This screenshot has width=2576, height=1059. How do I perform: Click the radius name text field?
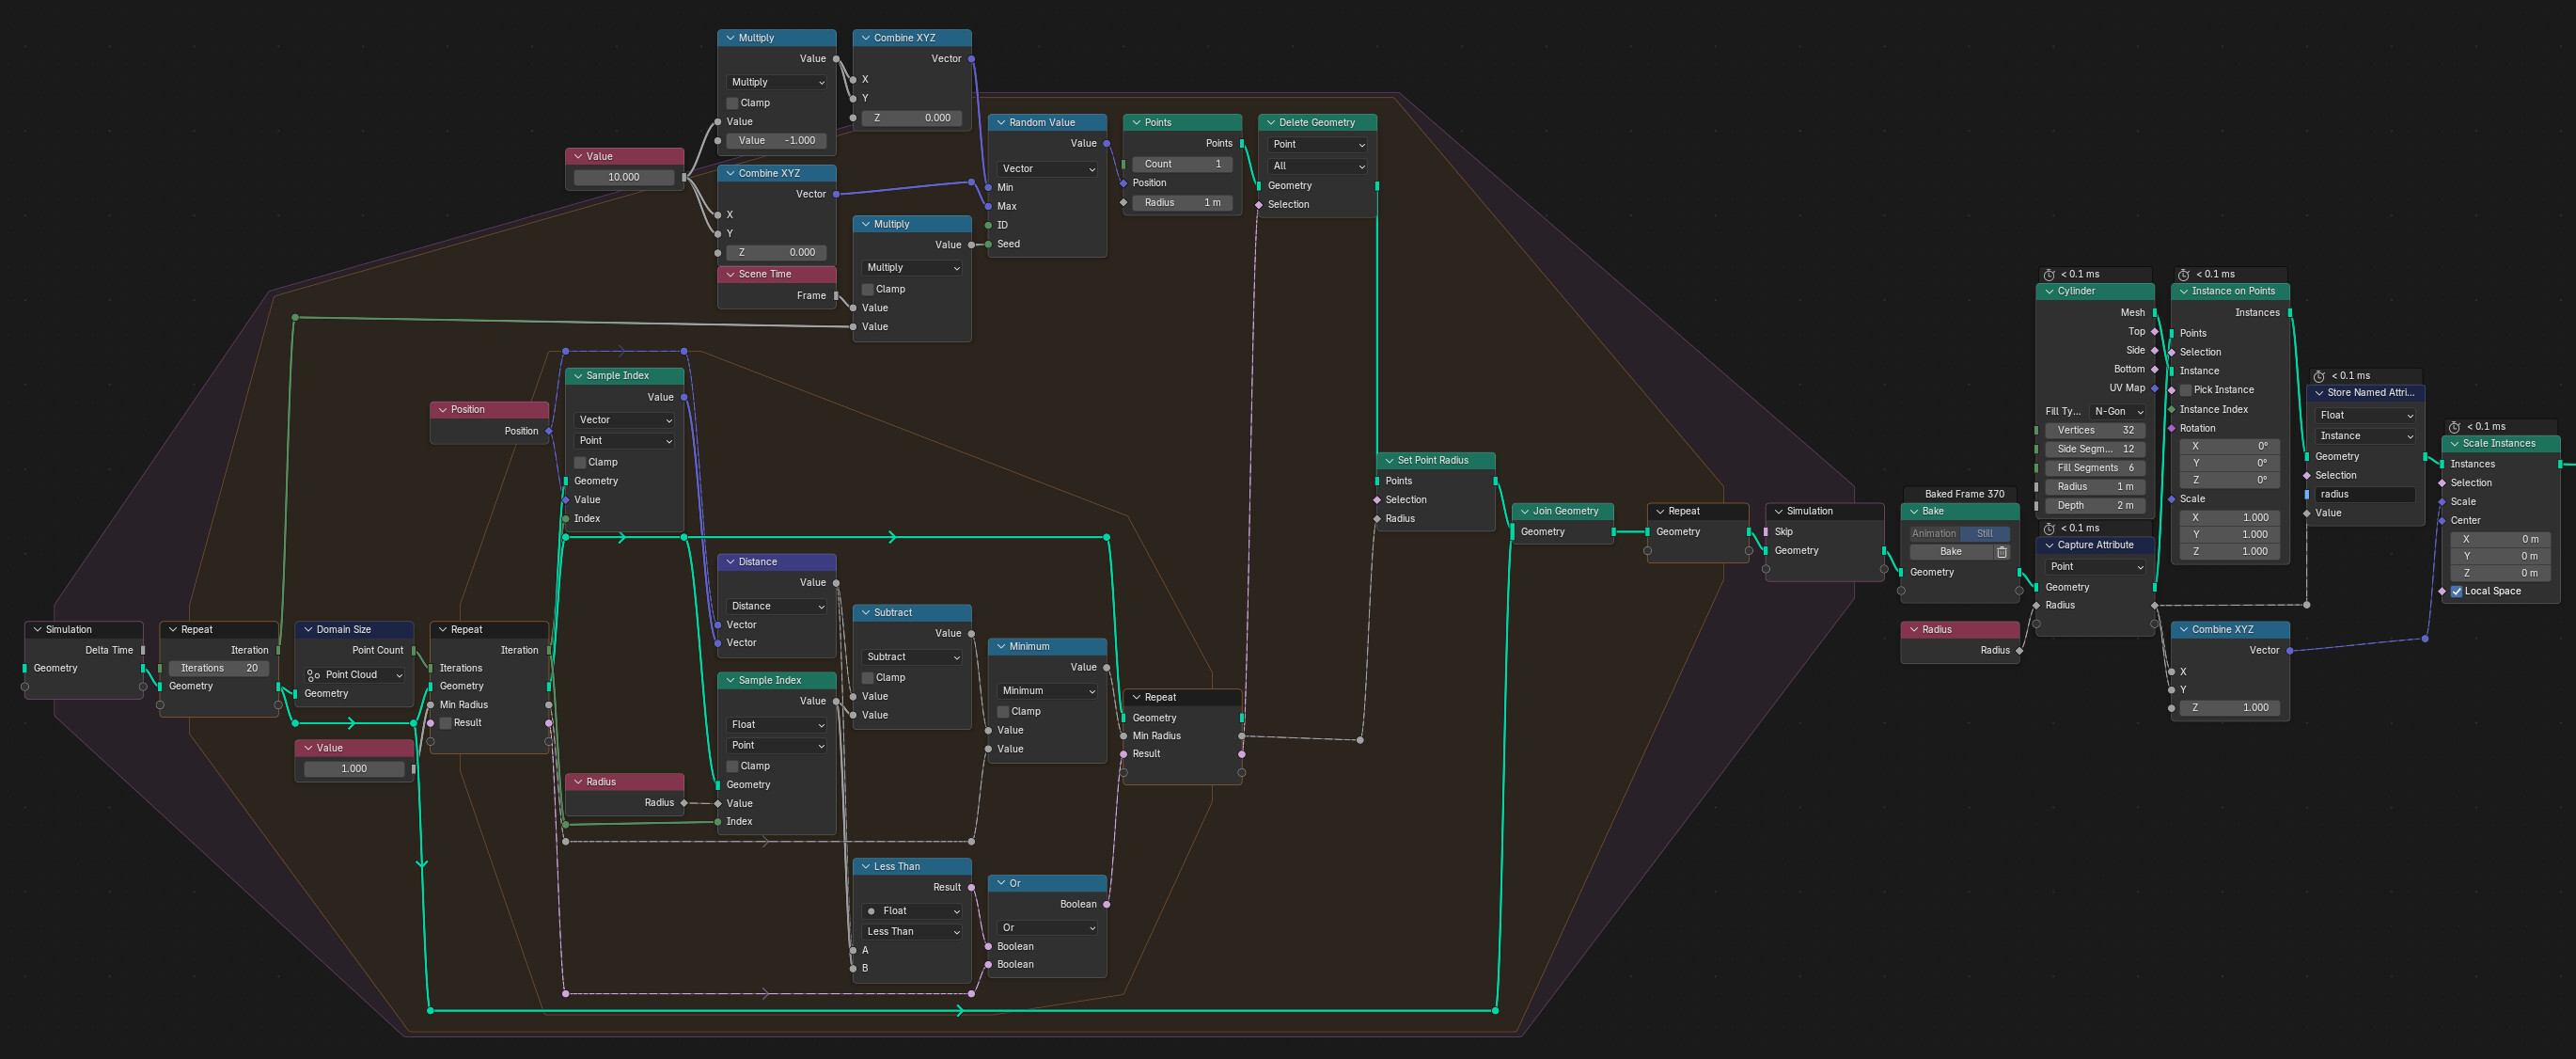click(2365, 494)
